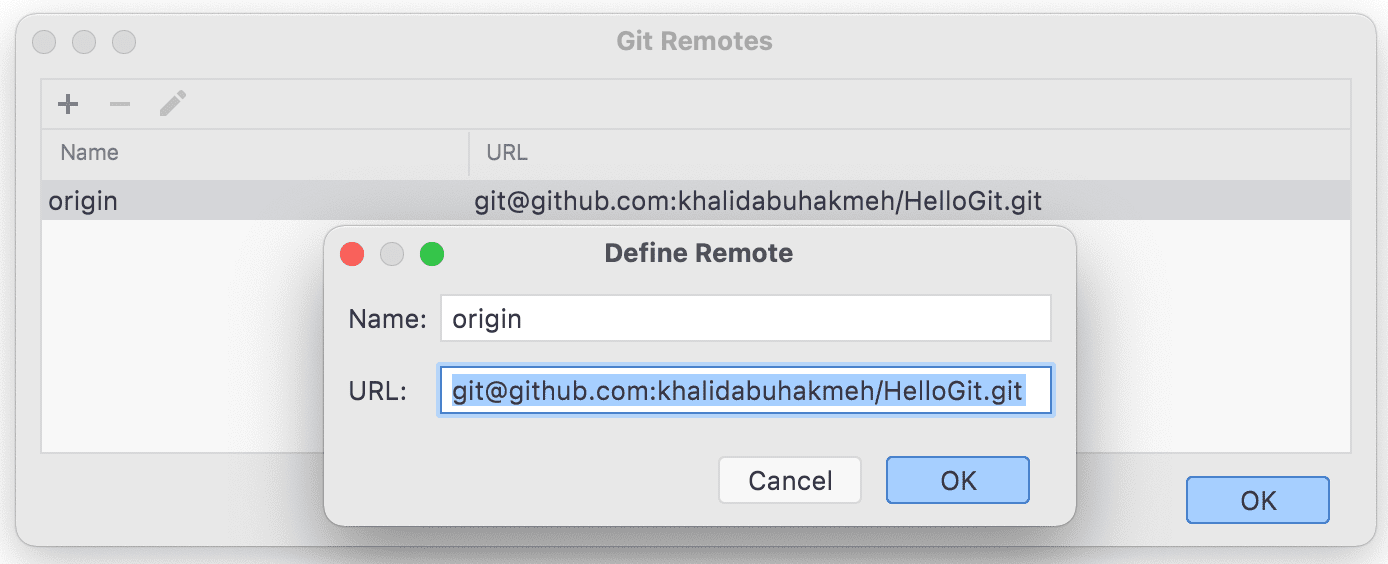Edit remote using the pencil icon

point(173,103)
